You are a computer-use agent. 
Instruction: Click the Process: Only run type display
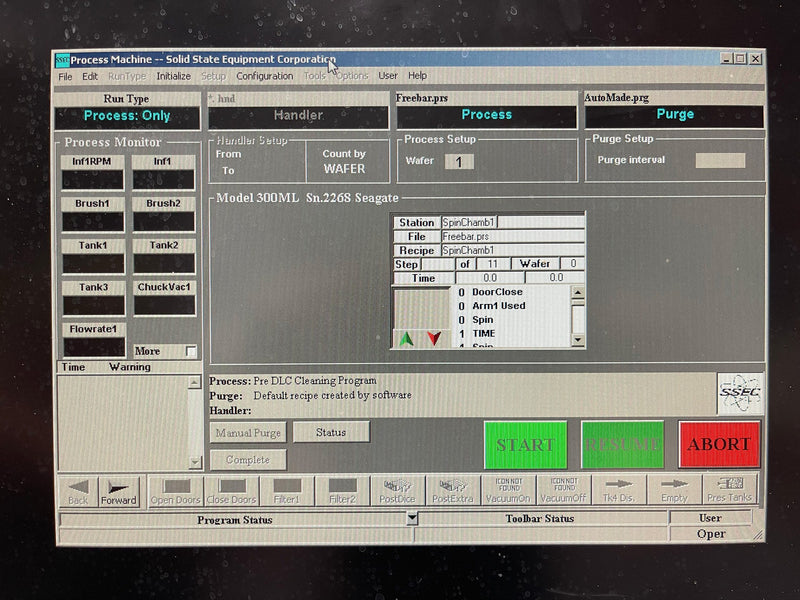point(127,116)
